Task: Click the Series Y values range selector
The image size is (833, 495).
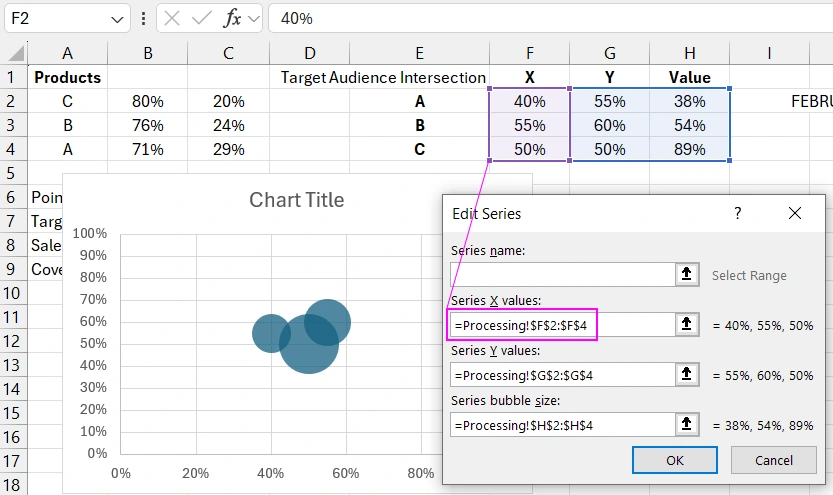Action: coord(687,374)
